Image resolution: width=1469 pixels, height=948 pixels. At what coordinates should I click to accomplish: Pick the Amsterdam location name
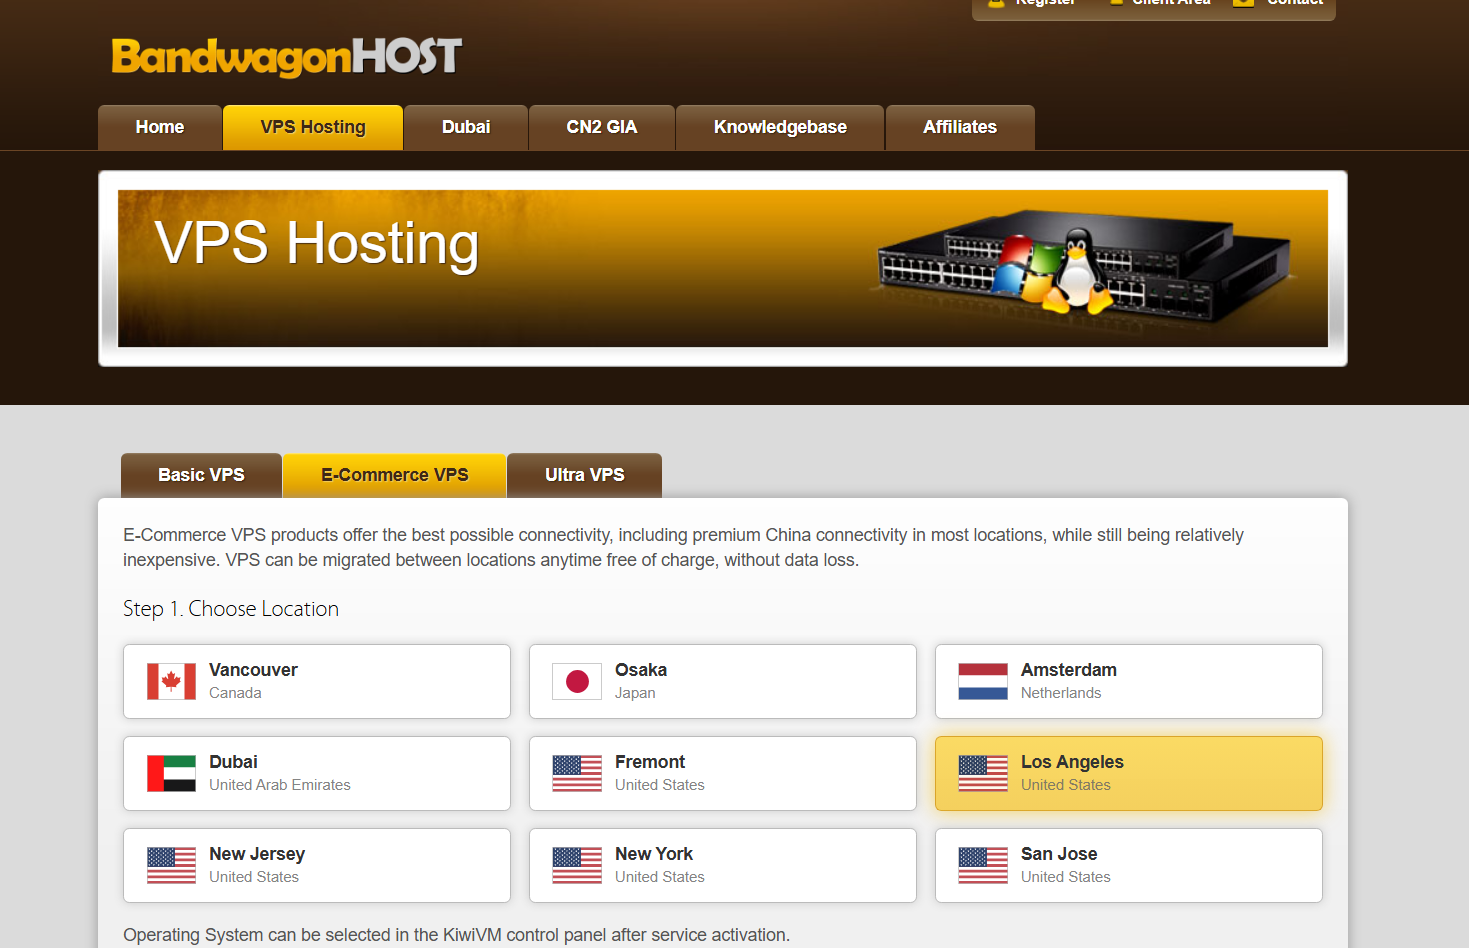pyautogui.click(x=1068, y=670)
